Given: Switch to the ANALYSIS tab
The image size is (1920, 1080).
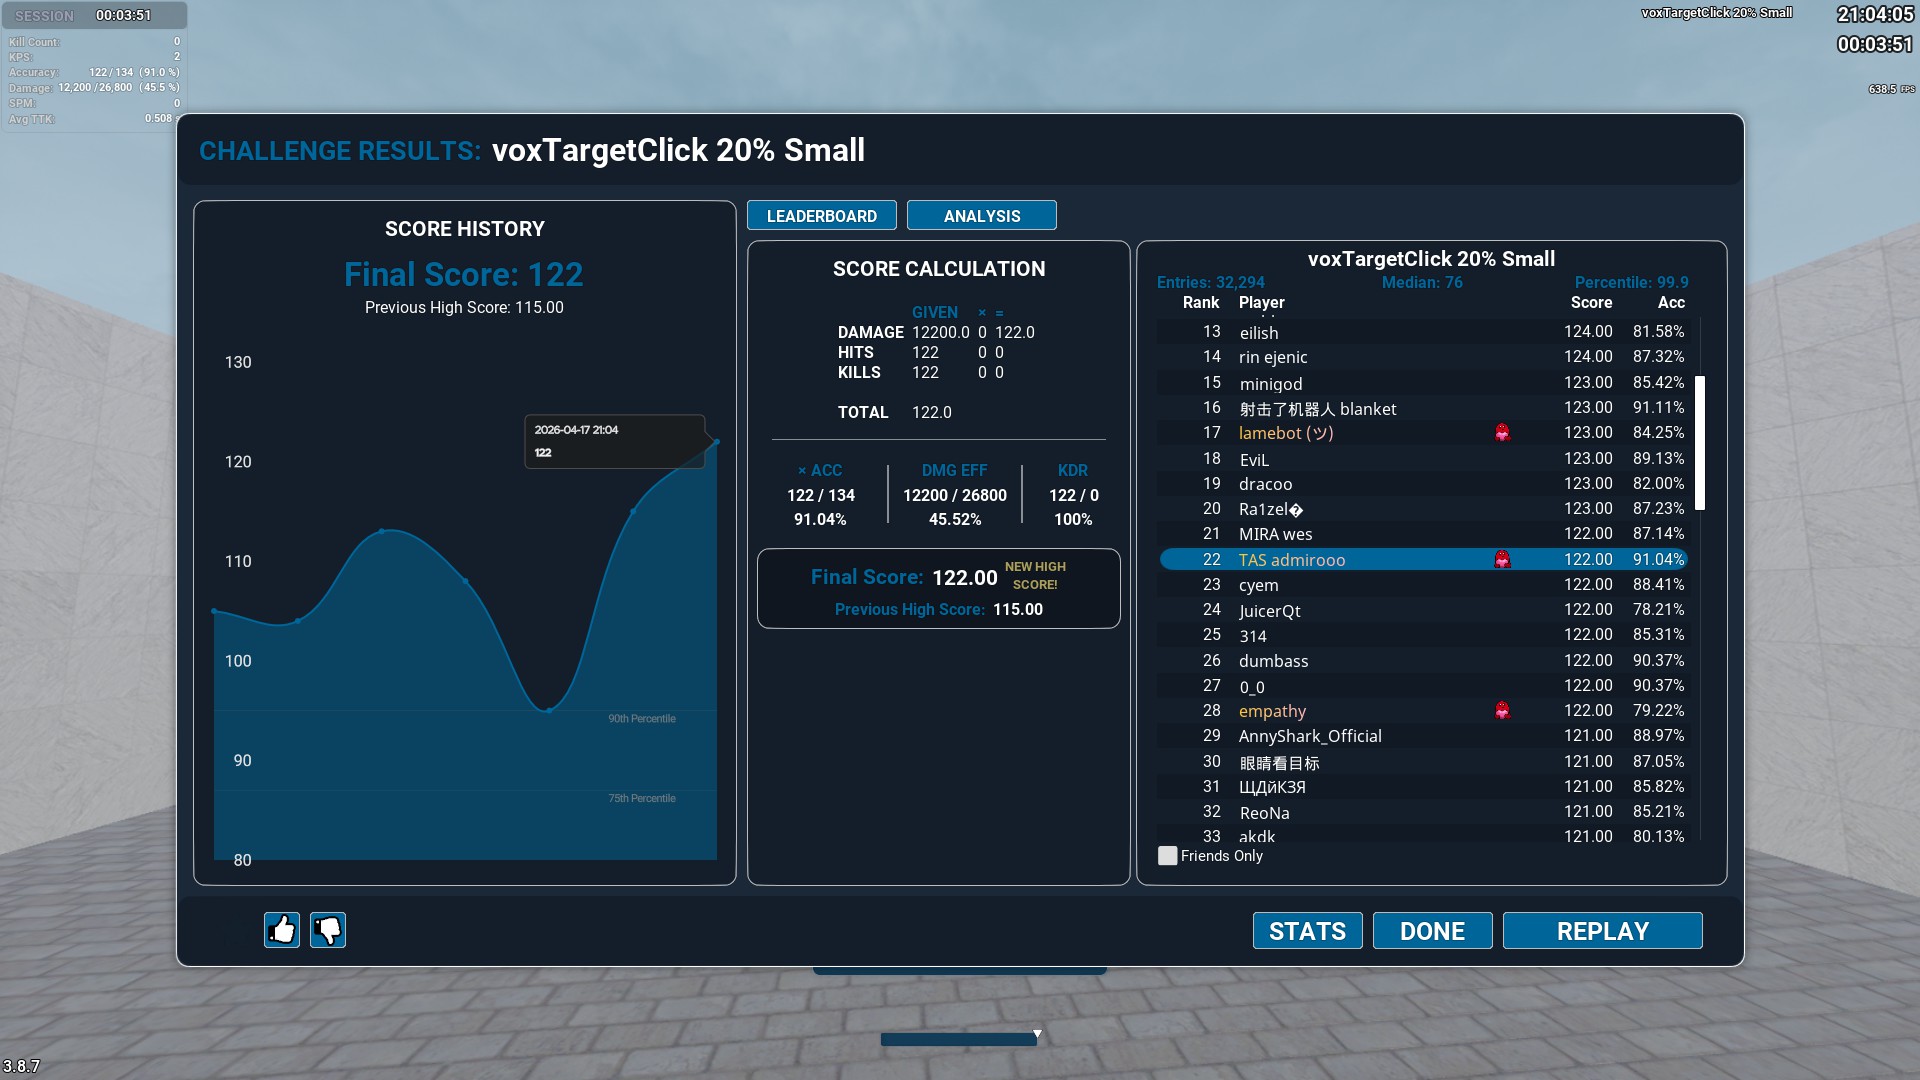Looking at the screenshot, I should [x=981, y=216].
